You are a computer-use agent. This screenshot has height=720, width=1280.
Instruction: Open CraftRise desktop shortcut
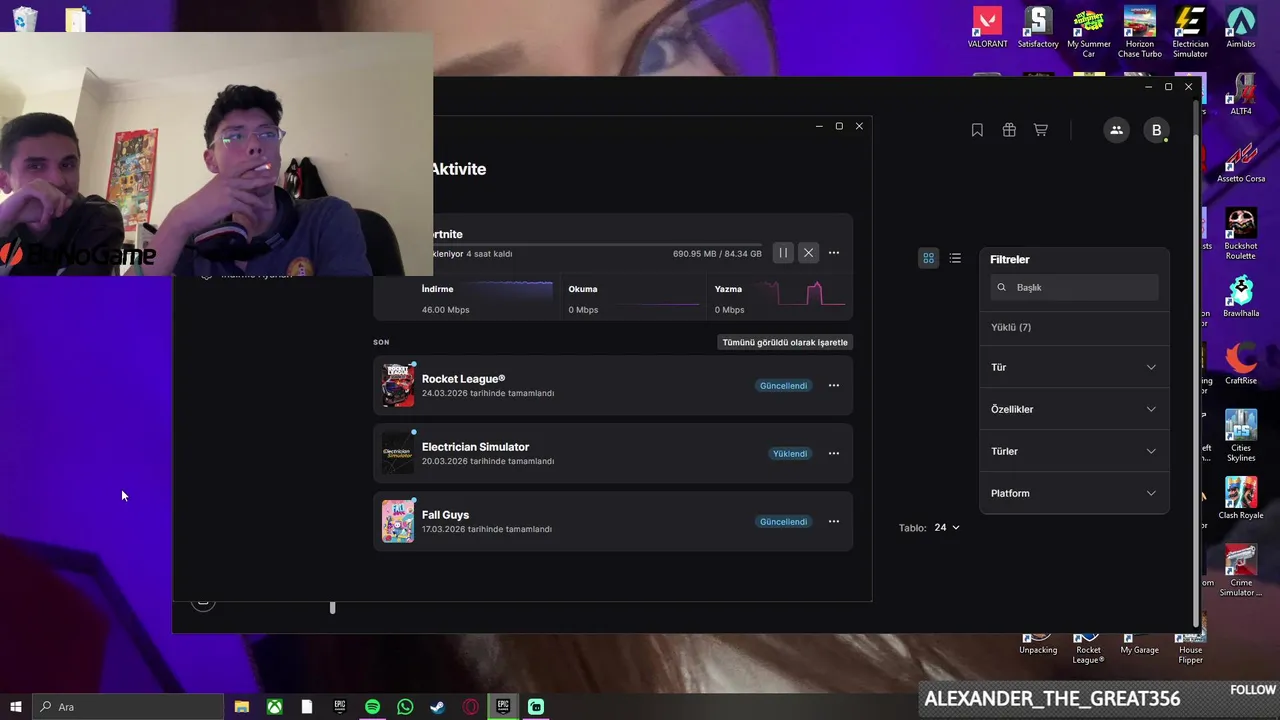click(1241, 364)
